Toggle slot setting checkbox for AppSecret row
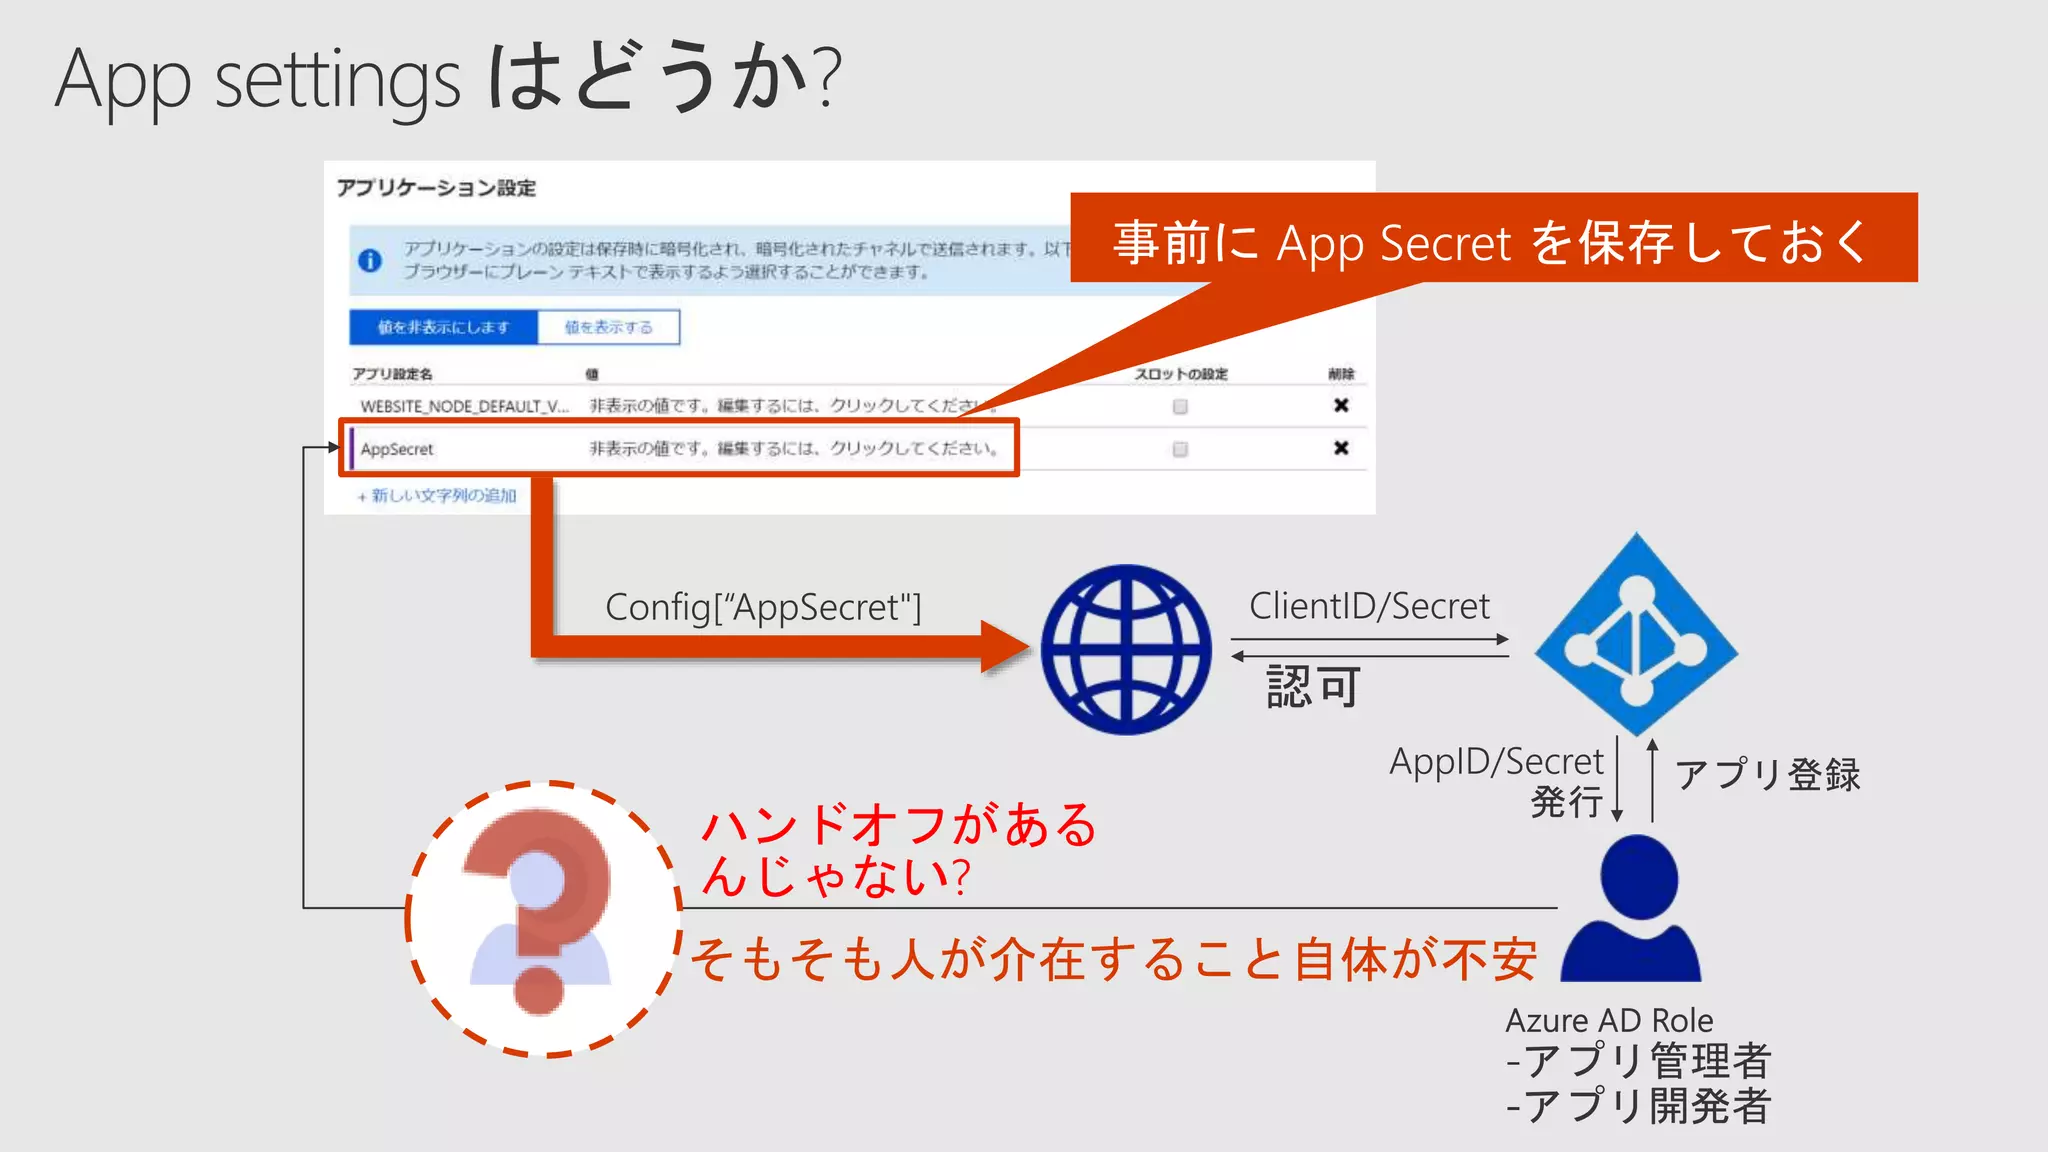This screenshot has width=2048, height=1152. point(1180,449)
